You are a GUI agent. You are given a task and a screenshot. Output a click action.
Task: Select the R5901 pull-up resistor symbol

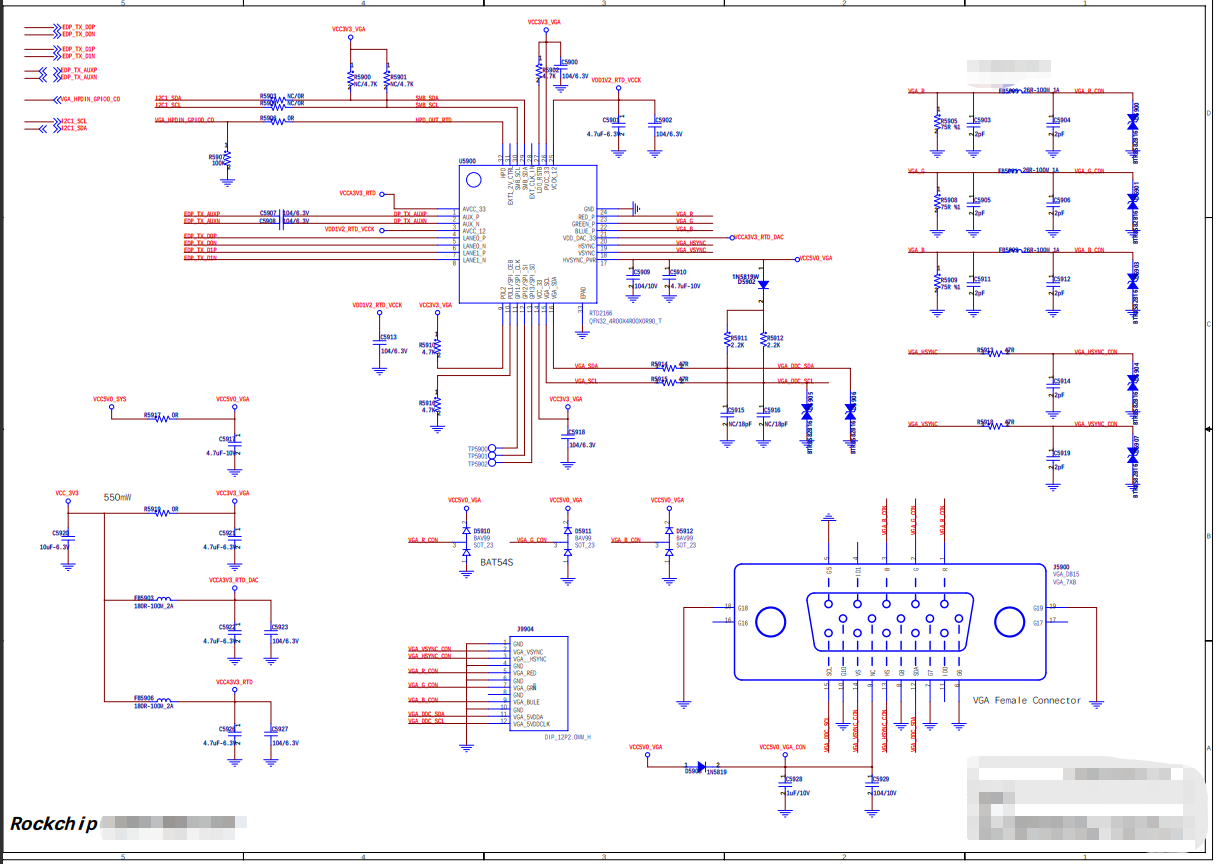388,79
